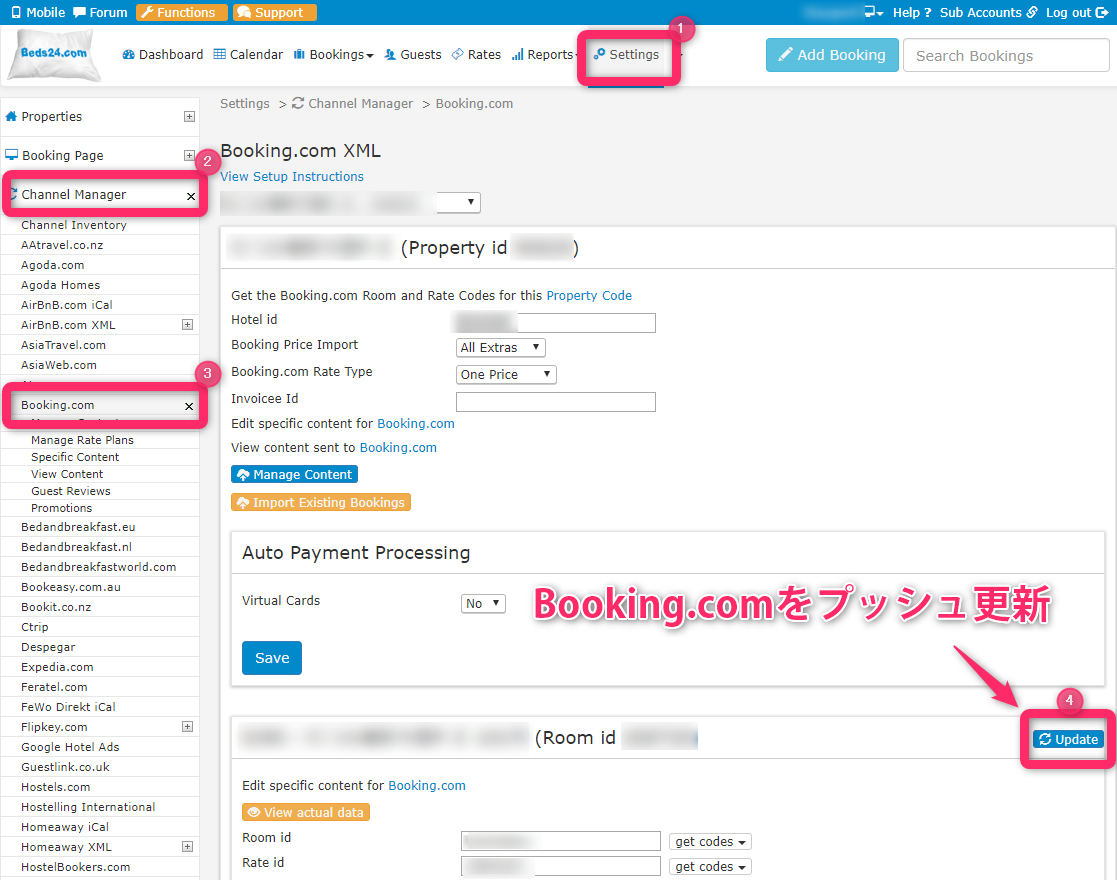Open get codes dropdown for Rate id
The image size is (1117, 880).
710,866
